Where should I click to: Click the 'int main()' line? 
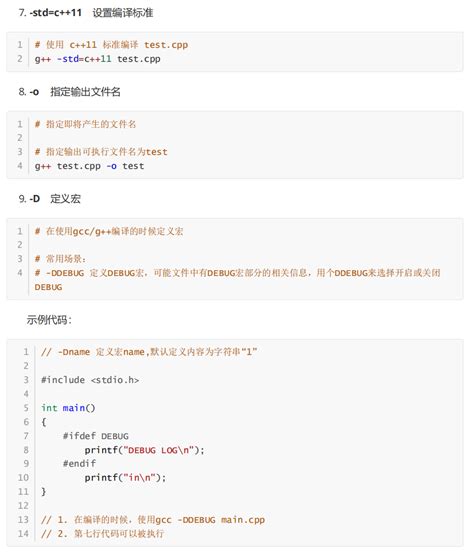point(68,408)
